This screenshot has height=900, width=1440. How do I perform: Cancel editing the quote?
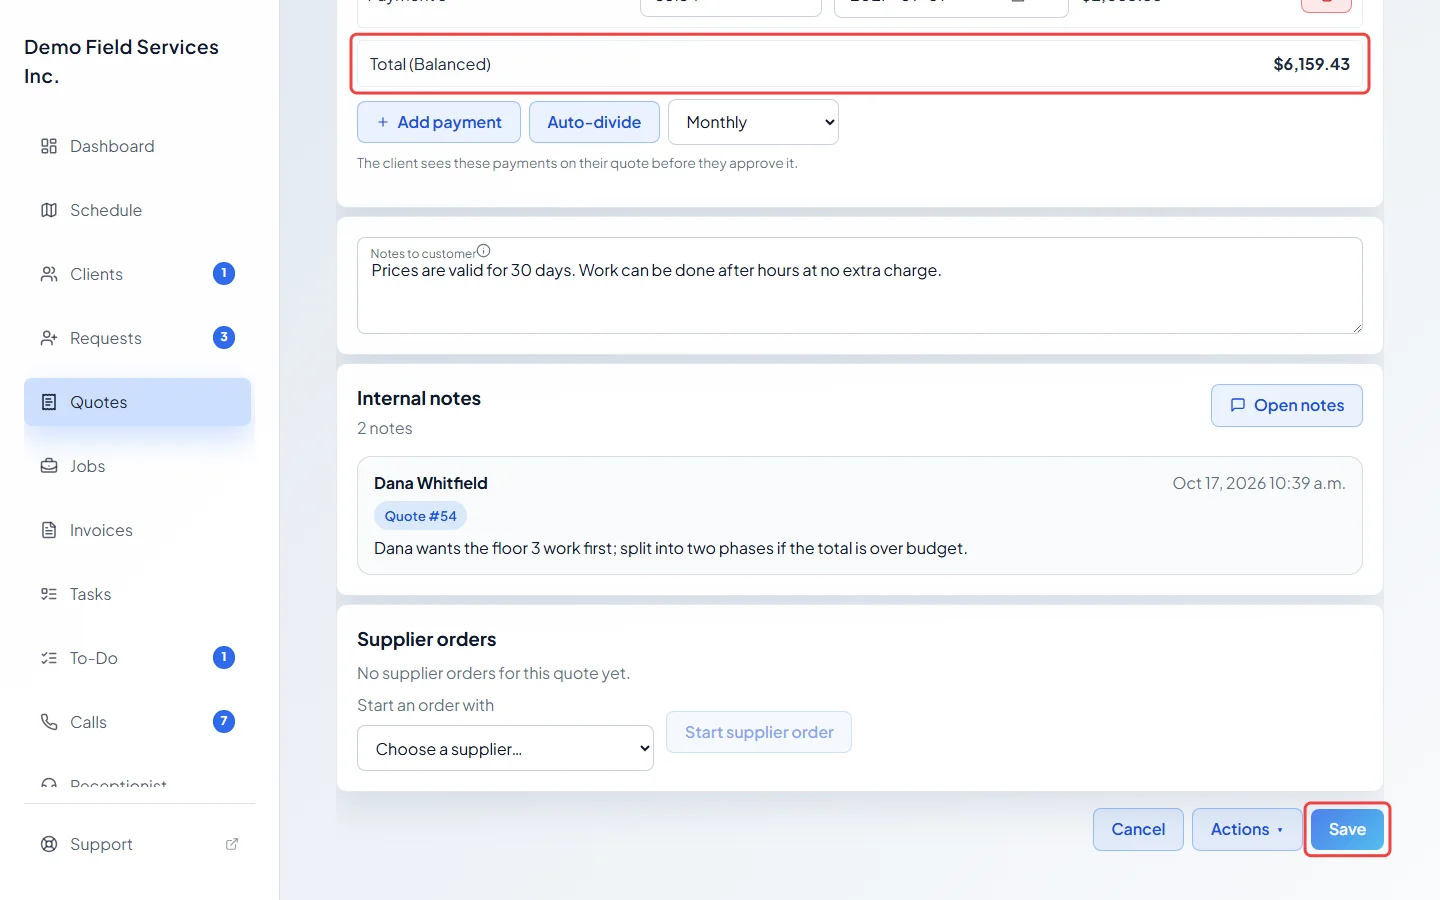coord(1138,829)
